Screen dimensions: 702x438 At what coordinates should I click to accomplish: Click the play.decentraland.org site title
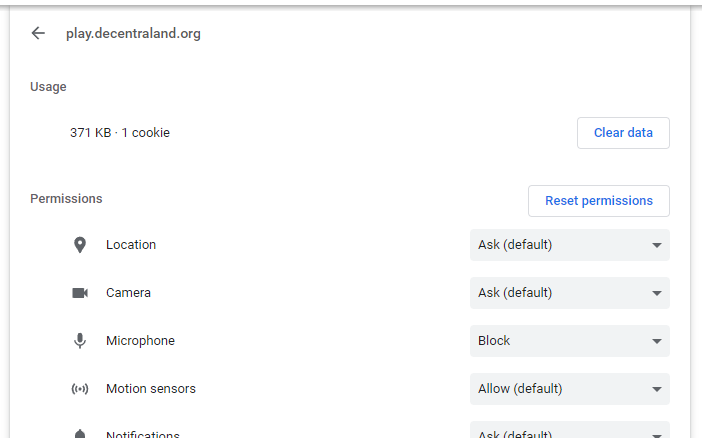coord(133,33)
